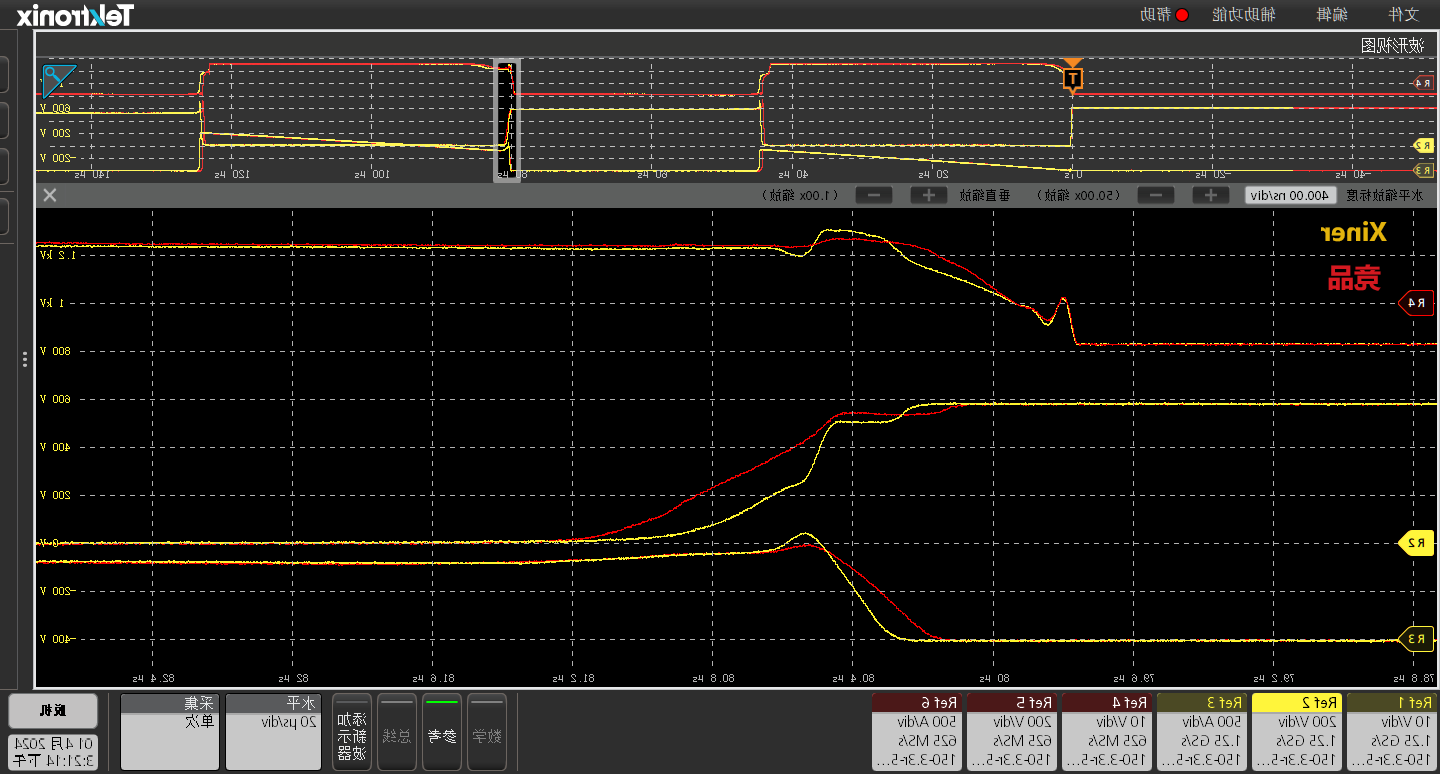Viewport: 1440px width, 774px height.
Task: Click the orange trigger T marker
Action: [1072, 78]
